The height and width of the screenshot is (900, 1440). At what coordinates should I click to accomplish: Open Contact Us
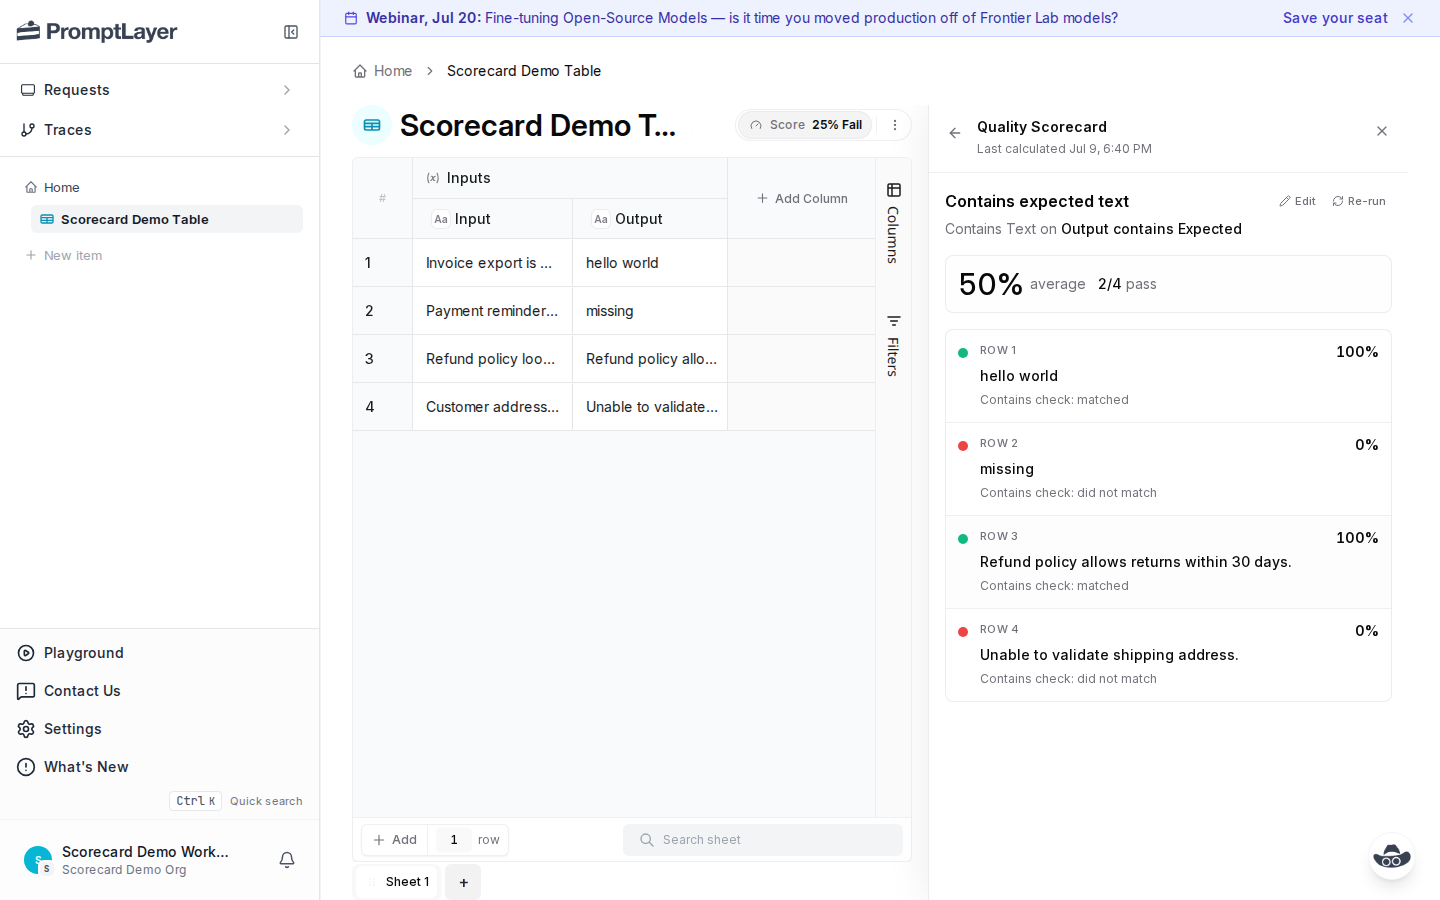pos(82,691)
